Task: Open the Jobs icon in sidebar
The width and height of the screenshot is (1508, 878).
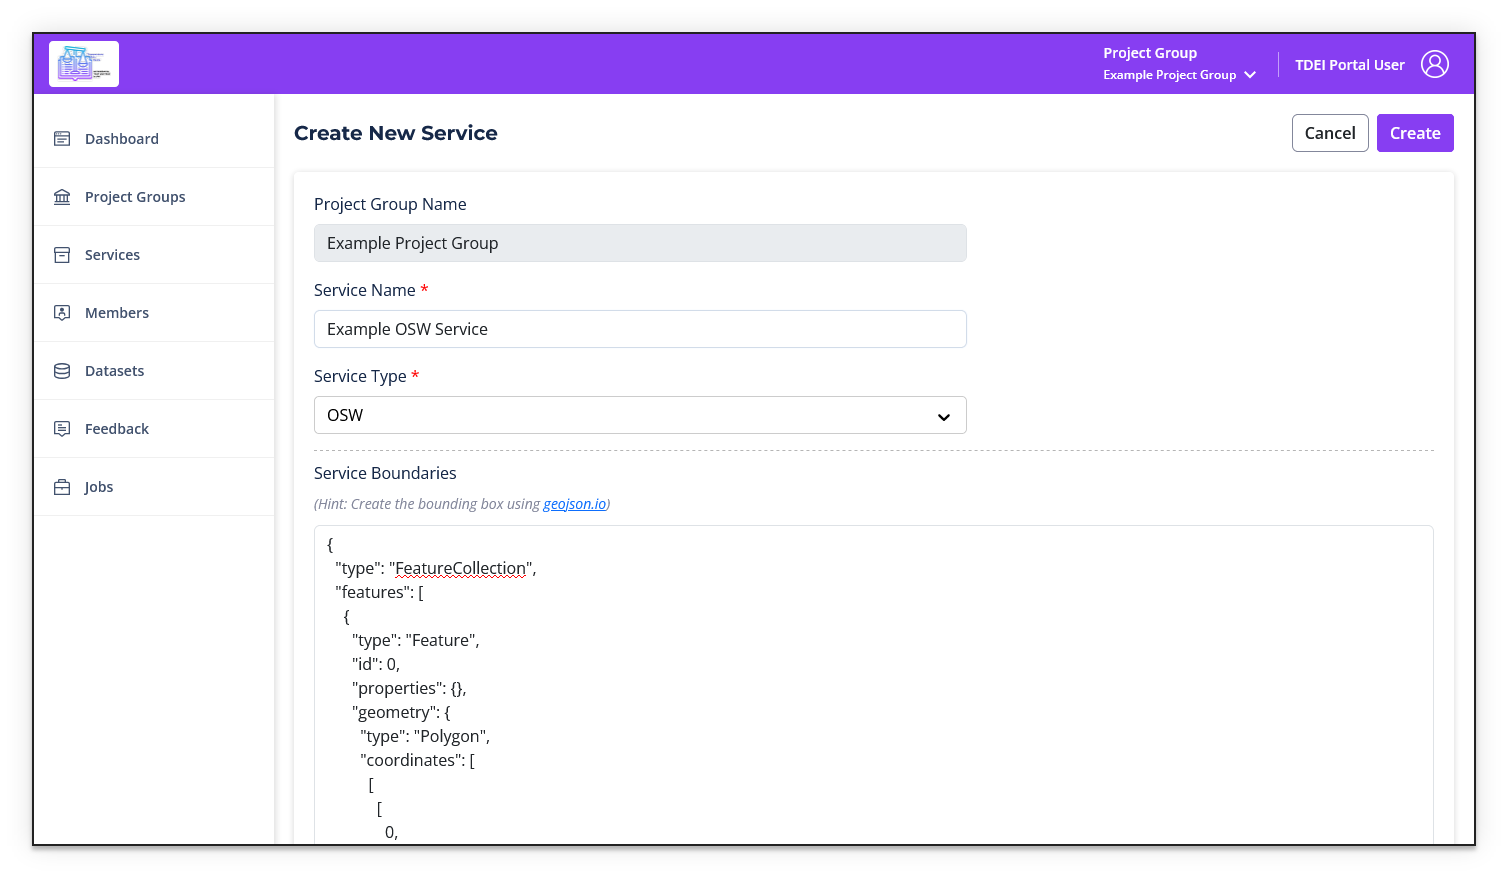Action: tap(61, 486)
